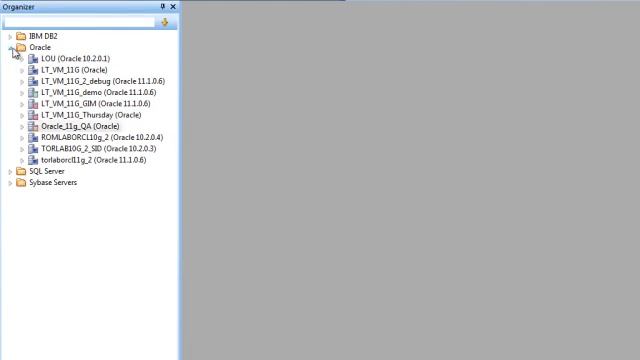Viewport: 640px width, 360px height.
Task: Type-in the Organizer search field
Action: [x=79, y=22]
